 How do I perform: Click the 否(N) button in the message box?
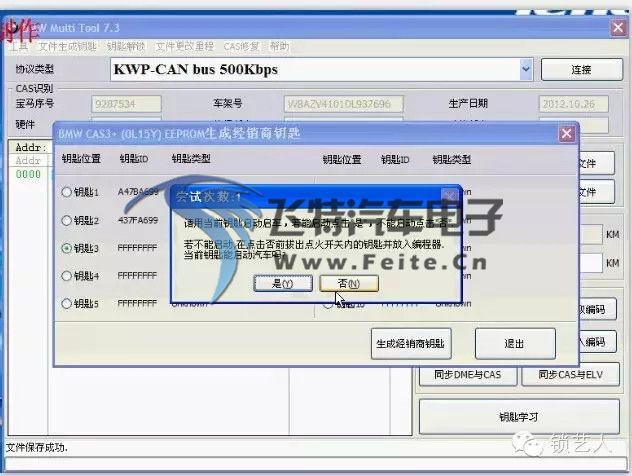[x=349, y=283]
